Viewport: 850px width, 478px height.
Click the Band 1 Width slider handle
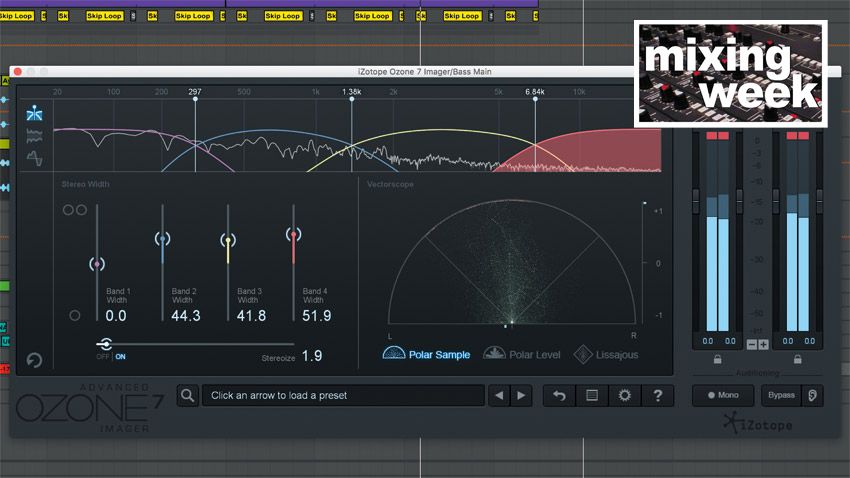[x=97, y=264]
